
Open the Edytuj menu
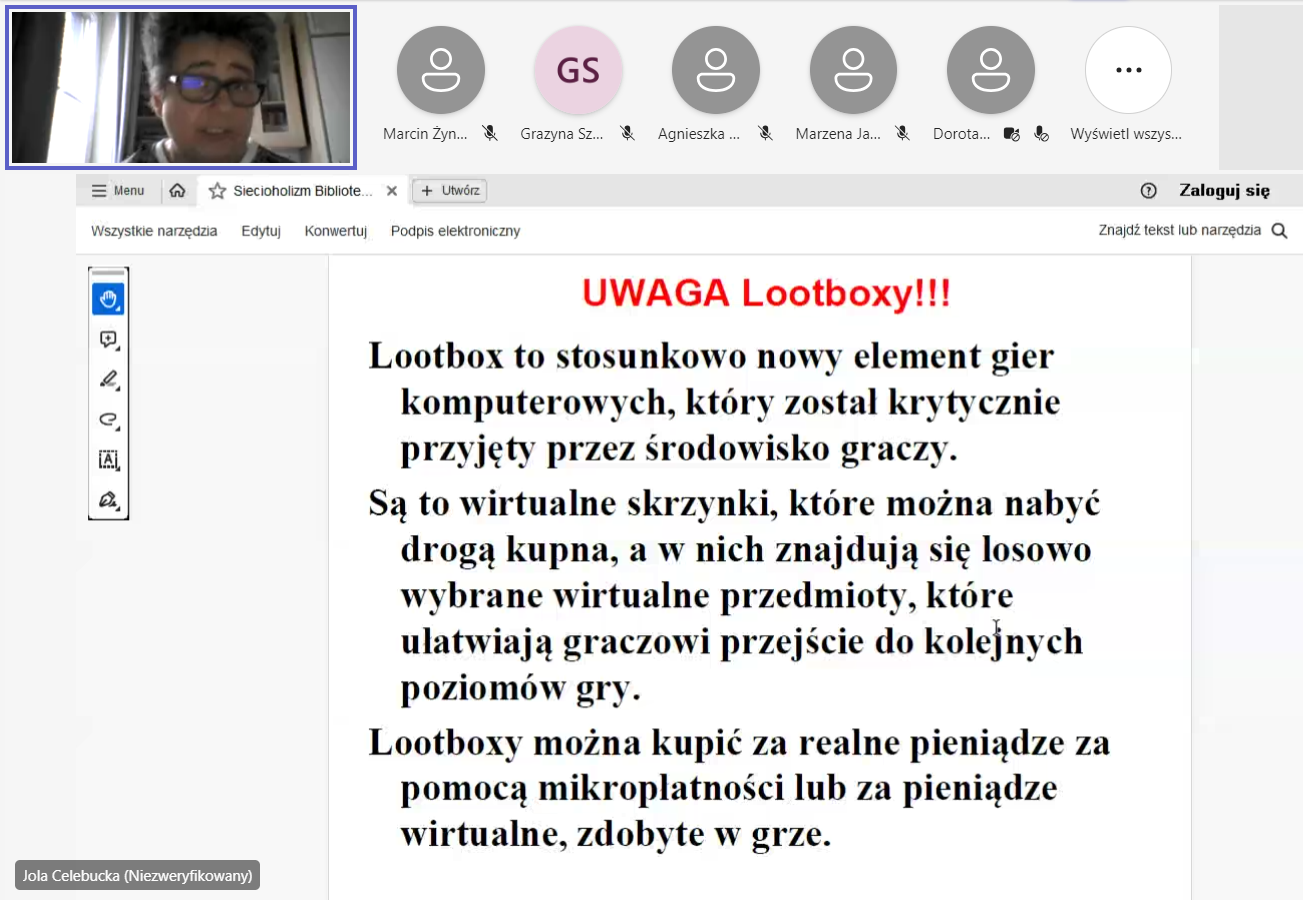pyautogui.click(x=261, y=231)
